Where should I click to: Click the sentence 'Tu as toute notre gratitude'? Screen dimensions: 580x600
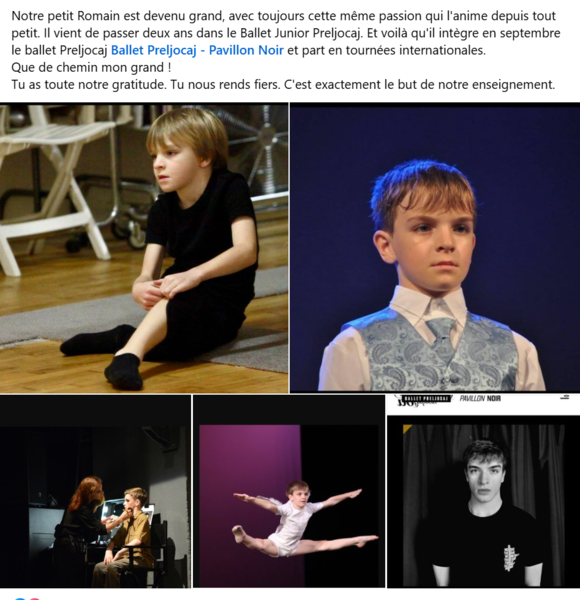coord(89,84)
